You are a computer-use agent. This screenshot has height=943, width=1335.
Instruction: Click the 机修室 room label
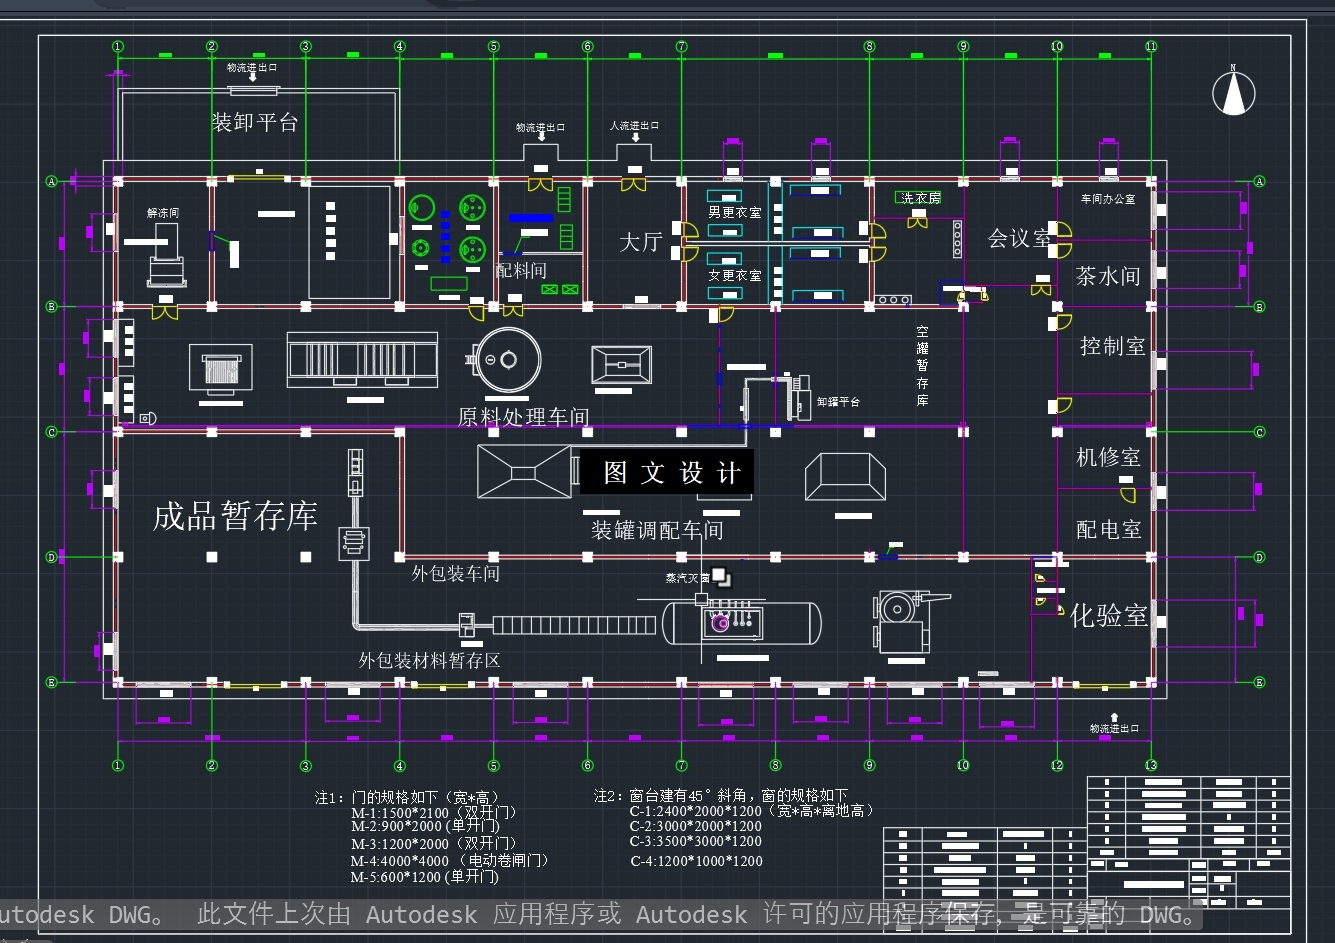1108,457
